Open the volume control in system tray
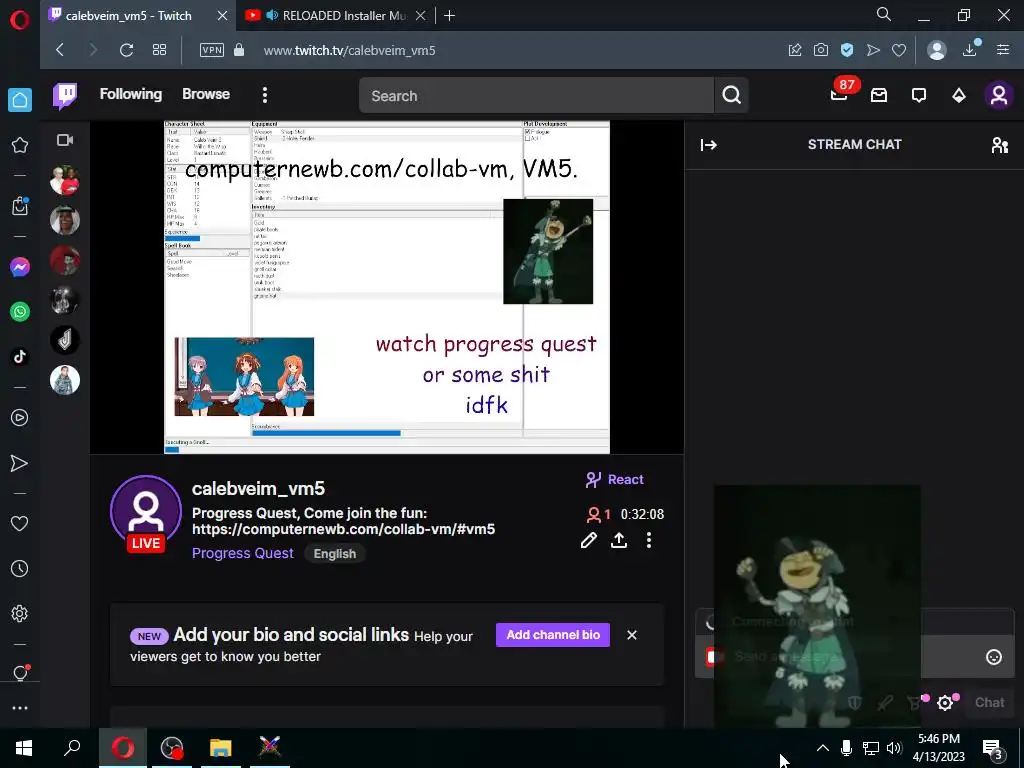1024x768 pixels. pyautogui.click(x=894, y=748)
